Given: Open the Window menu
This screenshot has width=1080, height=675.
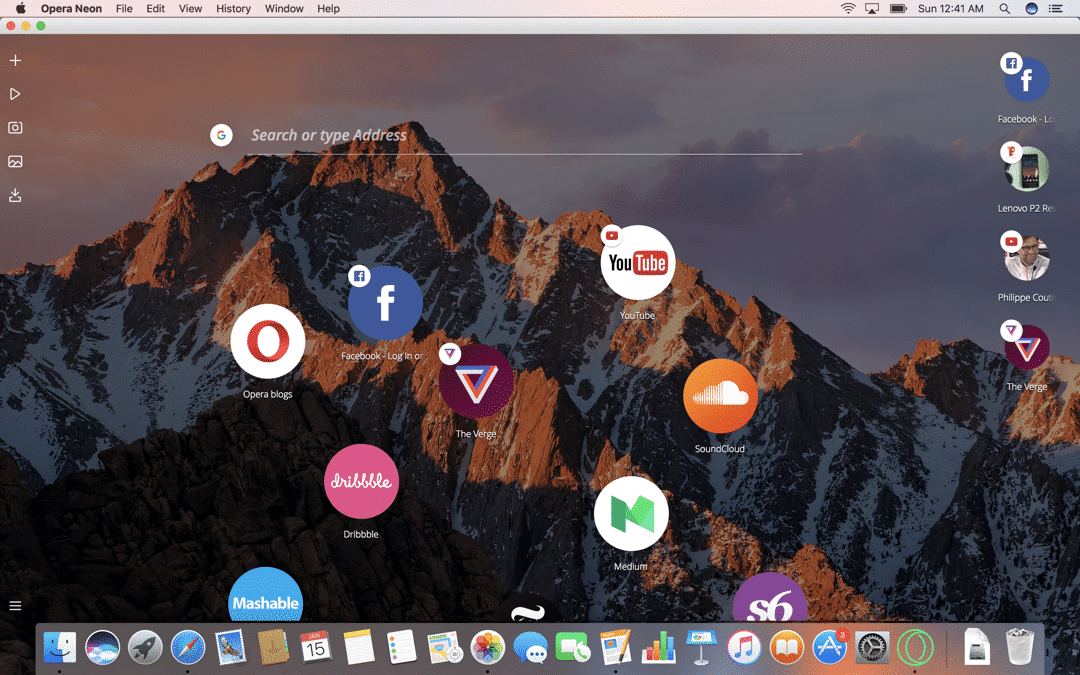Looking at the screenshot, I should pyautogui.click(x=284, y=9).
